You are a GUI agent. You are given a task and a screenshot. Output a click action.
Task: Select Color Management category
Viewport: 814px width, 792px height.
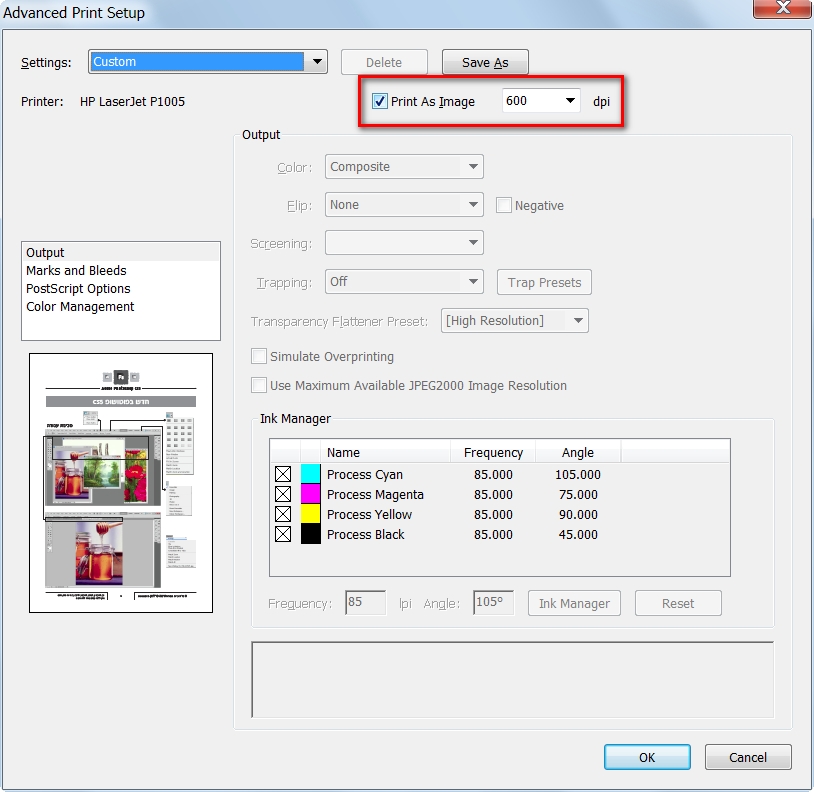coord(121,307)
